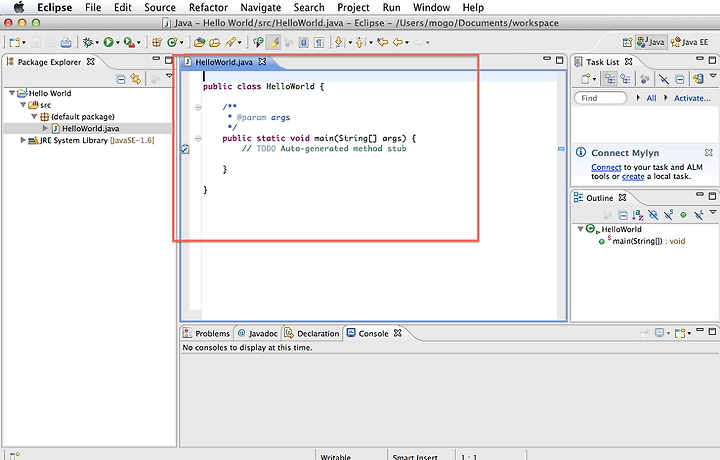This screenshot has height=460, width=720.
Task: Open the Package Explorer view menu
Action: (169, 76)
